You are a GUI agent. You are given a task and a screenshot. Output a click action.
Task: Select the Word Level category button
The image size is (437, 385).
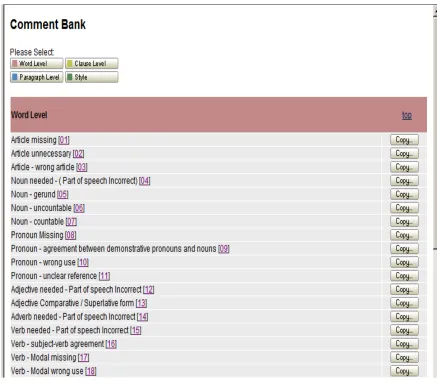click(x=37, y=63)
